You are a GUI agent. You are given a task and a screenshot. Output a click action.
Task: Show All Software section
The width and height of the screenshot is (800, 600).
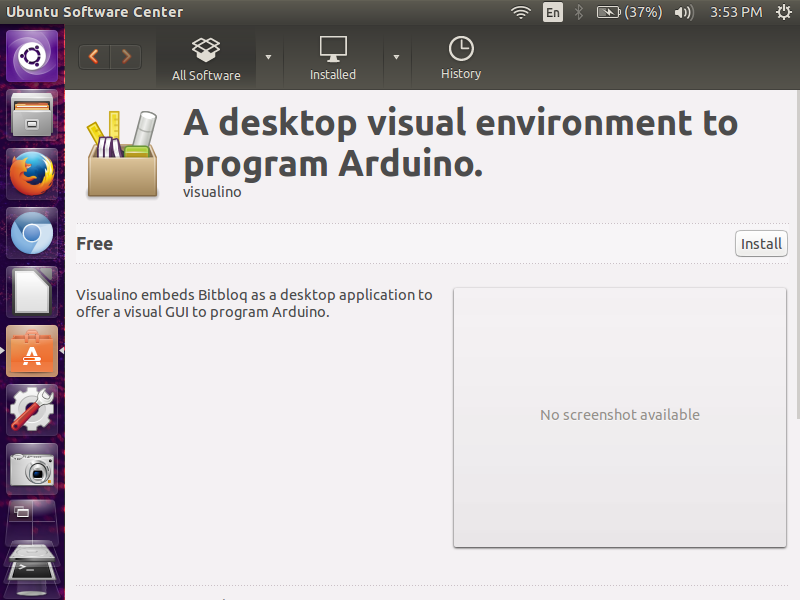206,59
